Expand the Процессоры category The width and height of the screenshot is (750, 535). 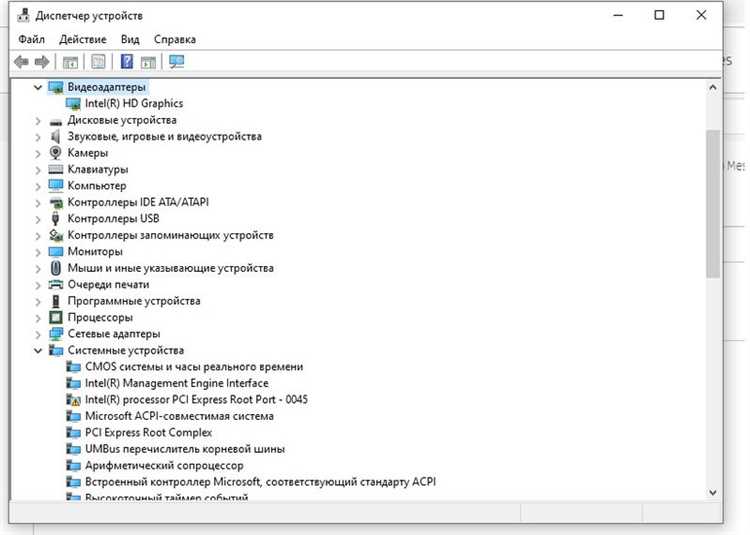[38, 318]
